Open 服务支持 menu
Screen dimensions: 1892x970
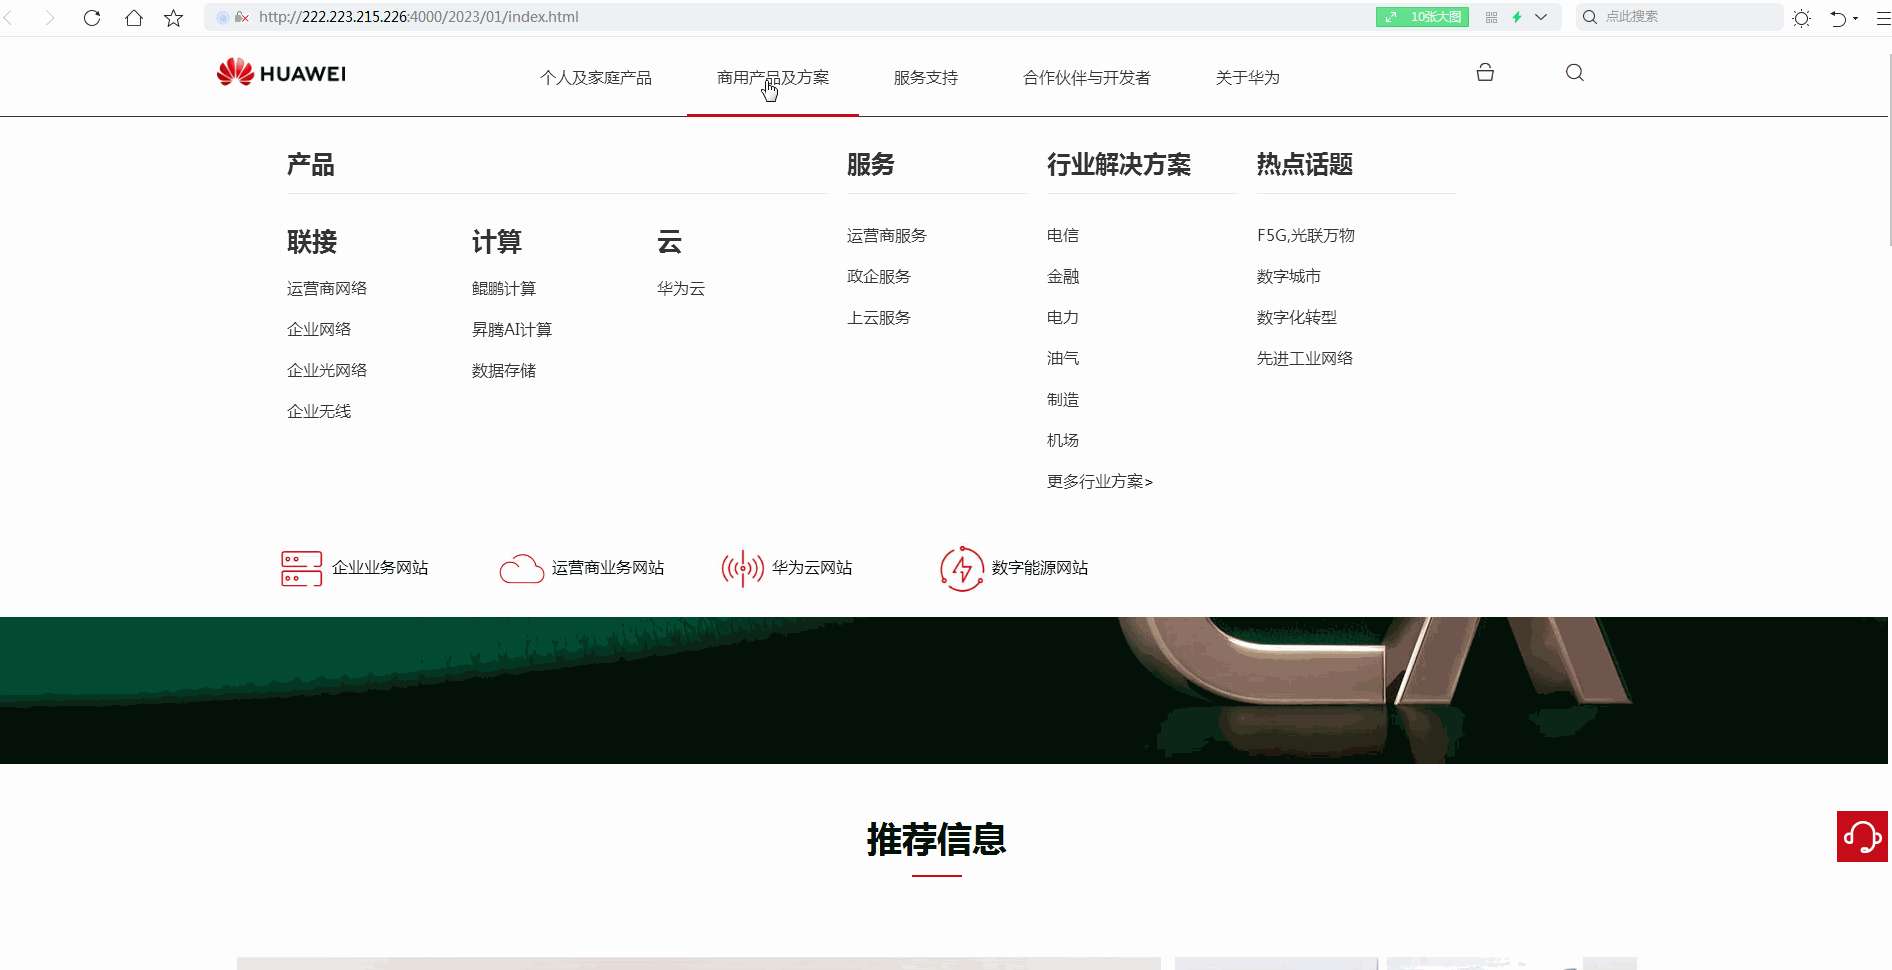click(926, 77)
